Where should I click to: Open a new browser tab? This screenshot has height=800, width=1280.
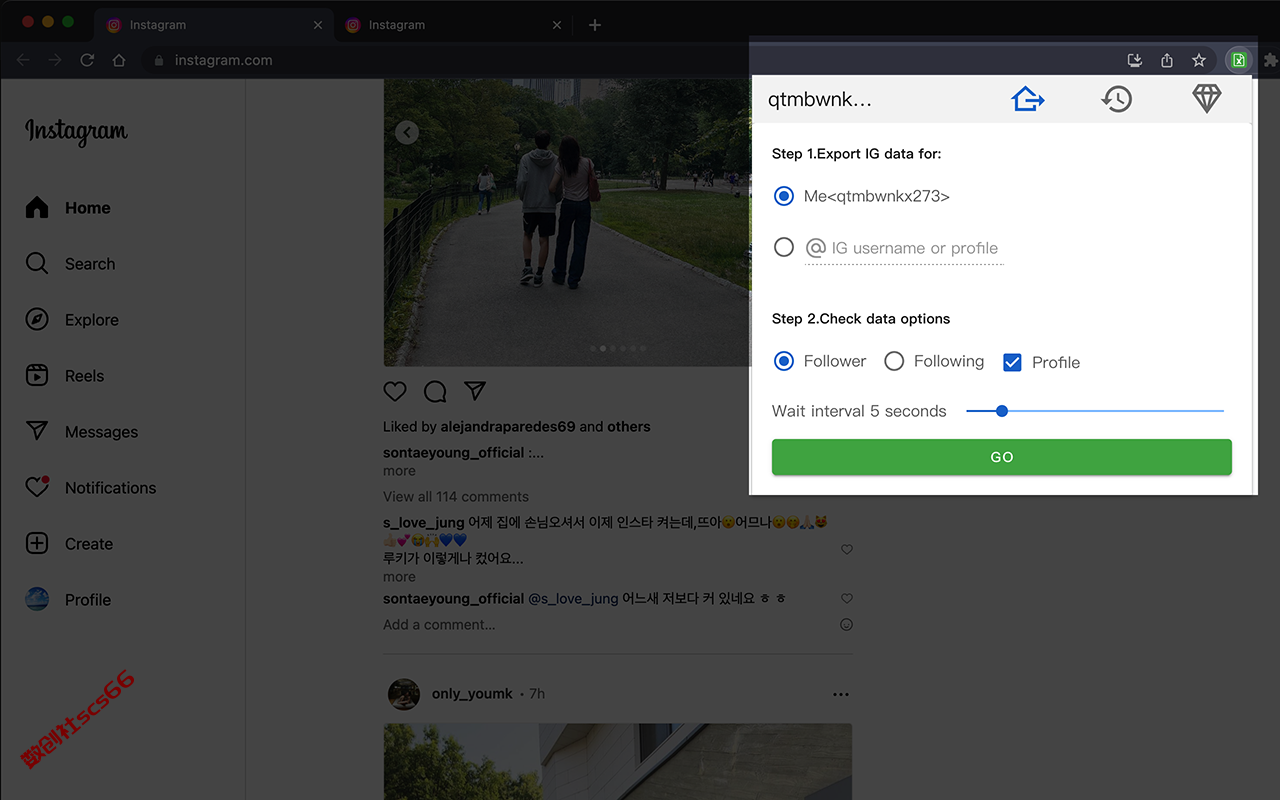click(595, 25)
